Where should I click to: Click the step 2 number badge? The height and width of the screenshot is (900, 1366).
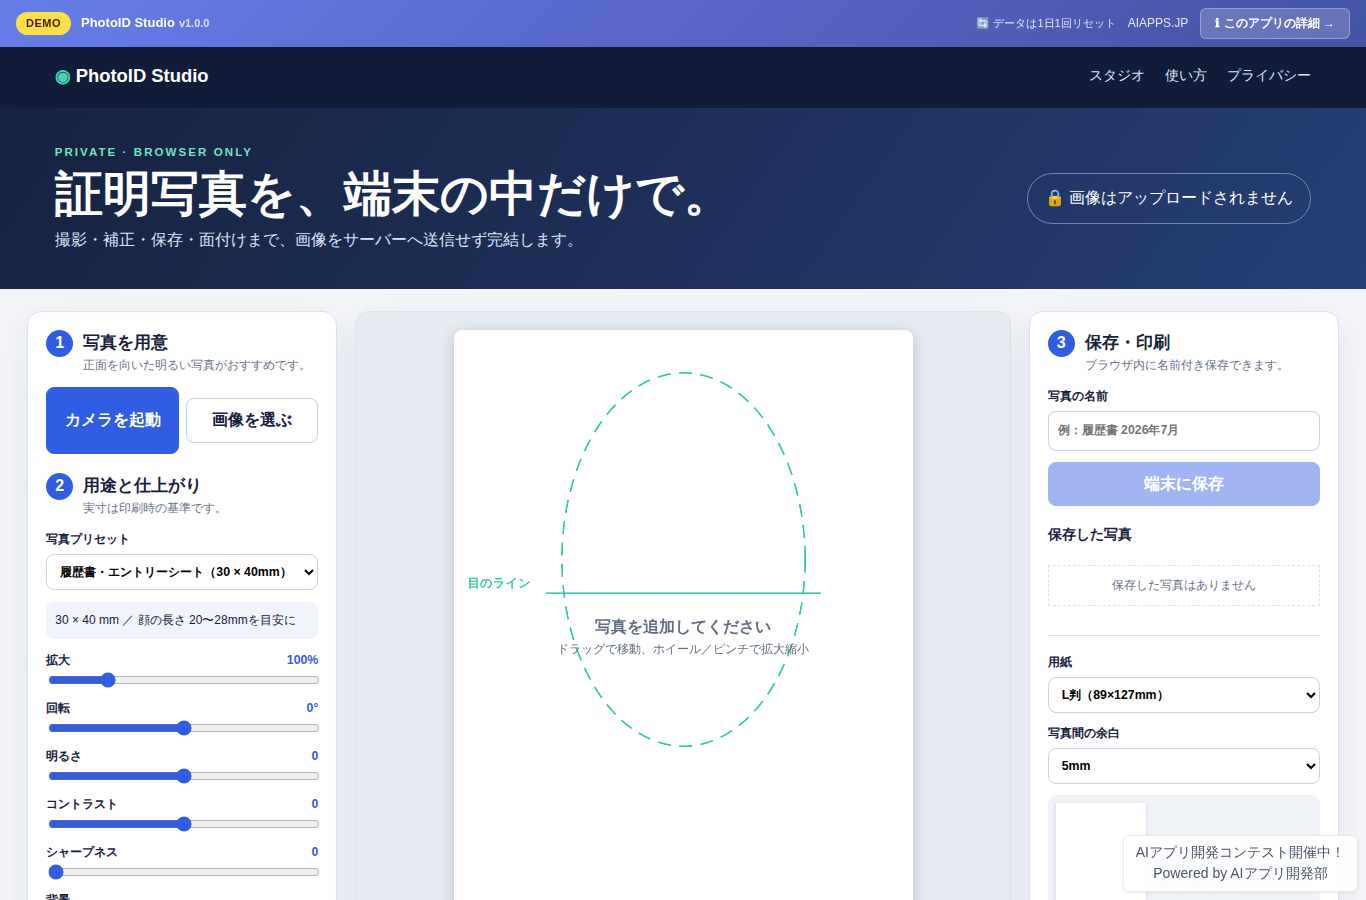pyautogui.click(x=59, y=486)
